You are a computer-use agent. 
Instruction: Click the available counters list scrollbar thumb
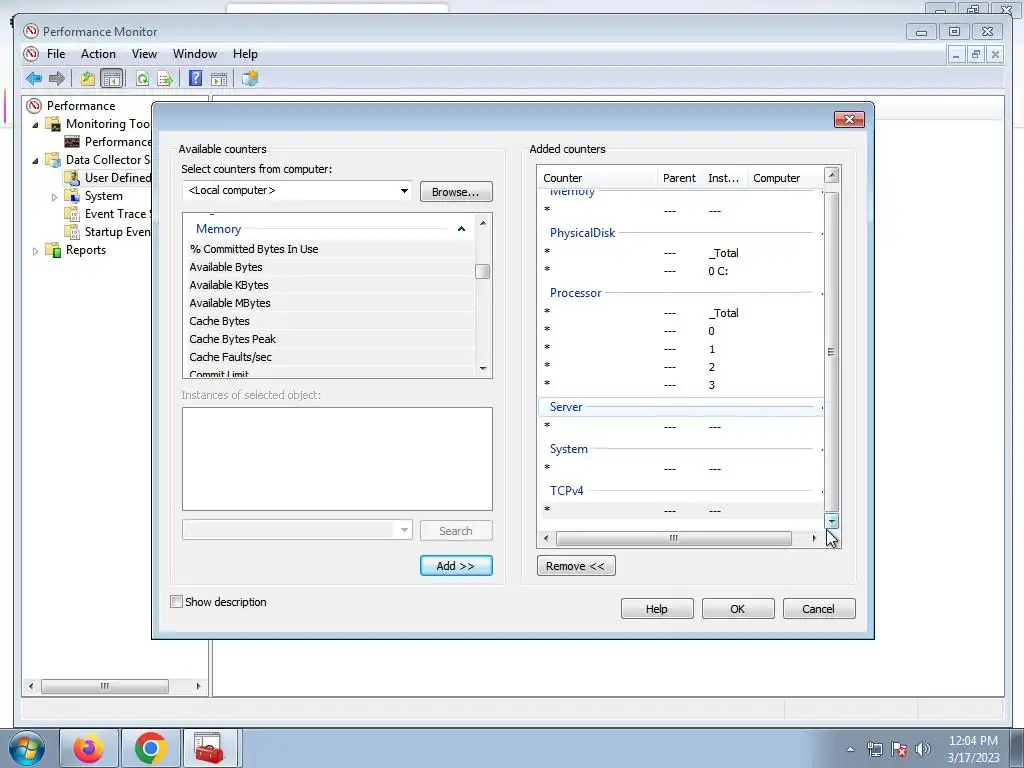(x=483, y=271)
